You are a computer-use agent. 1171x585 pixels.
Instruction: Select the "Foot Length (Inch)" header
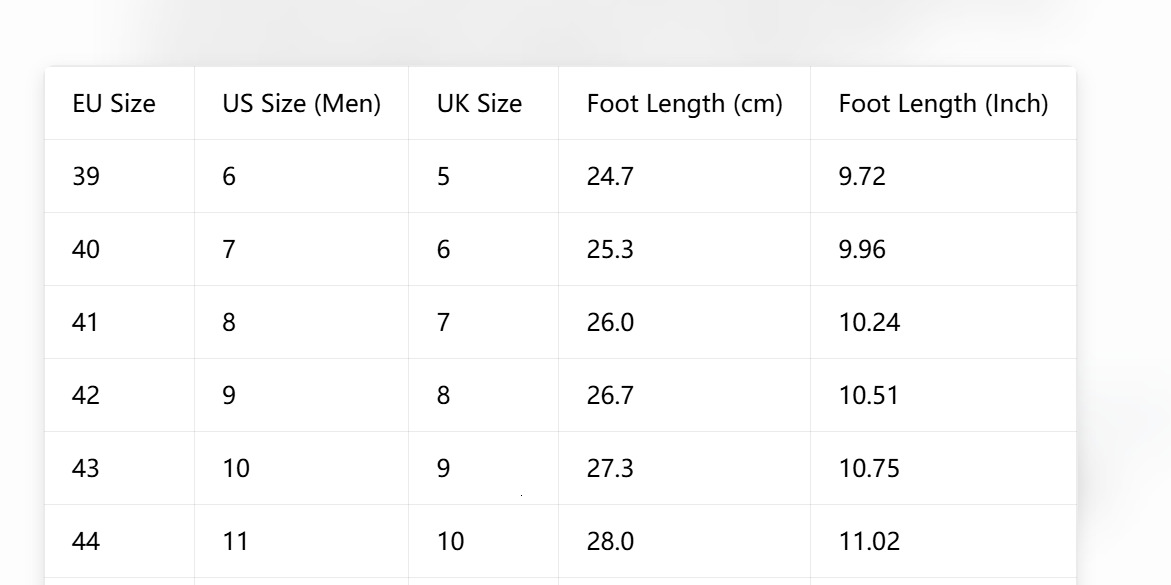pyautogui.click(x=943, y=103)
